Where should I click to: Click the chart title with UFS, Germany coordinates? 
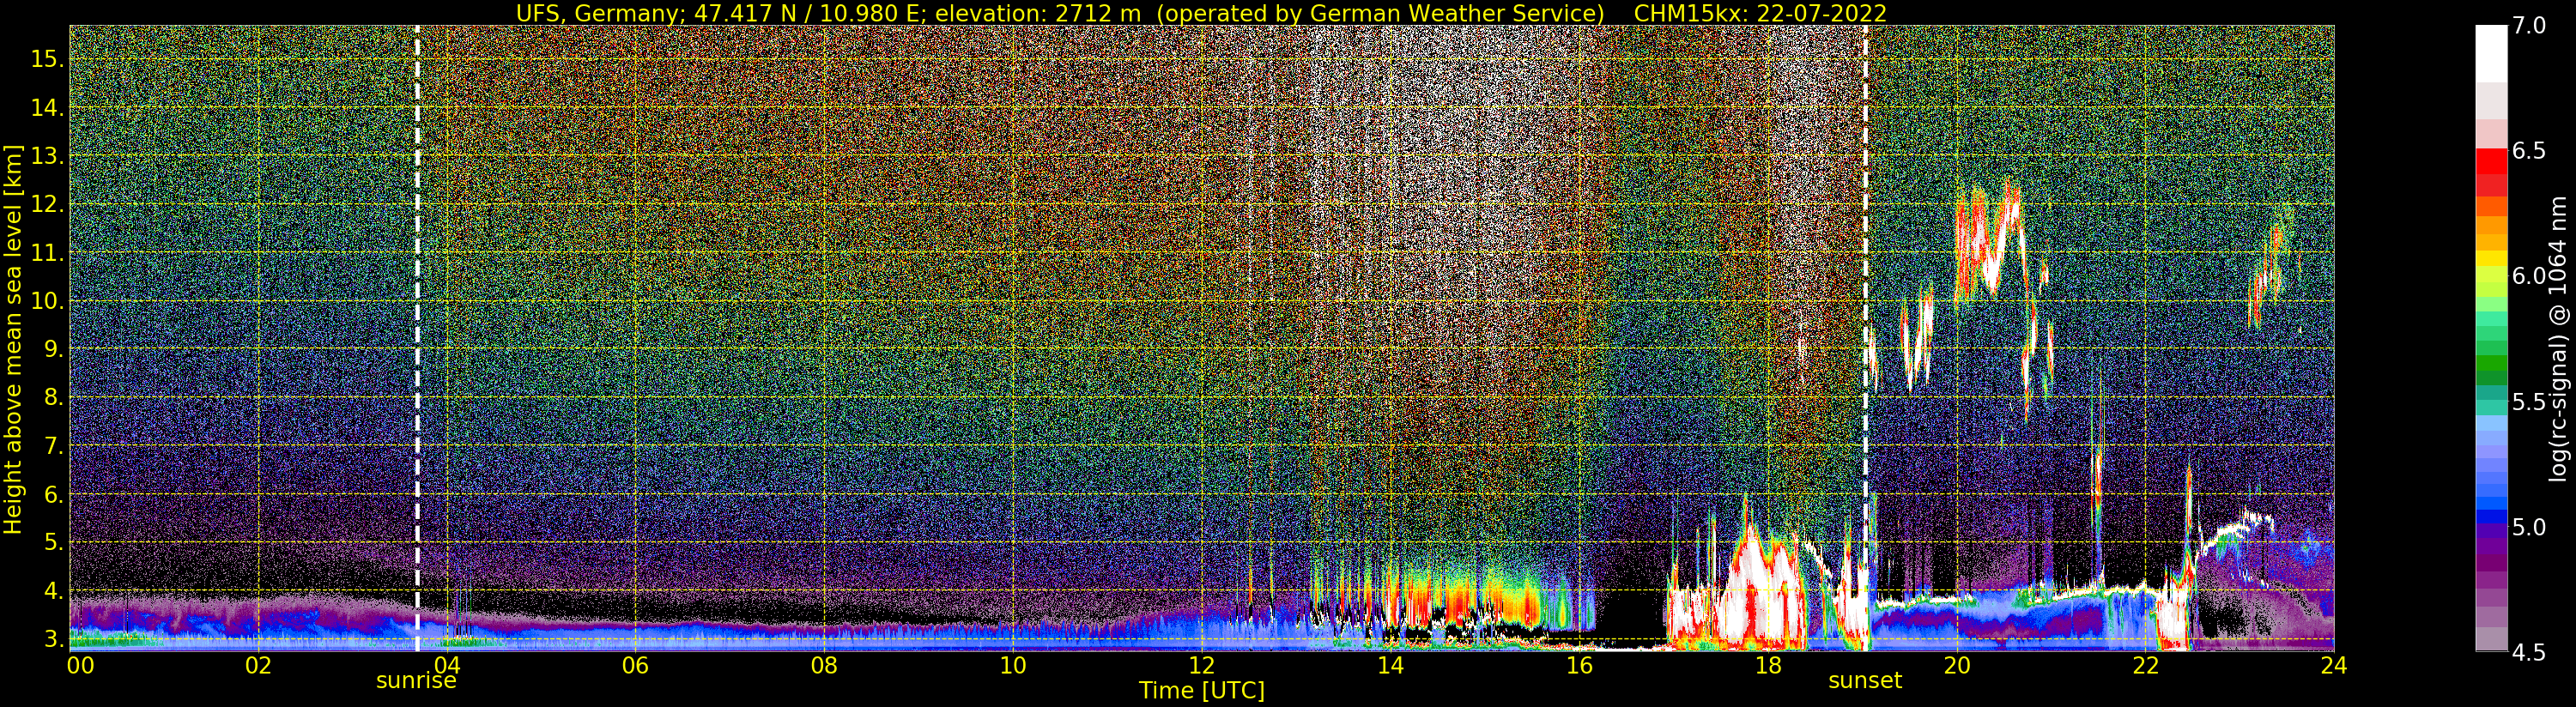[x=1201, y=13]
